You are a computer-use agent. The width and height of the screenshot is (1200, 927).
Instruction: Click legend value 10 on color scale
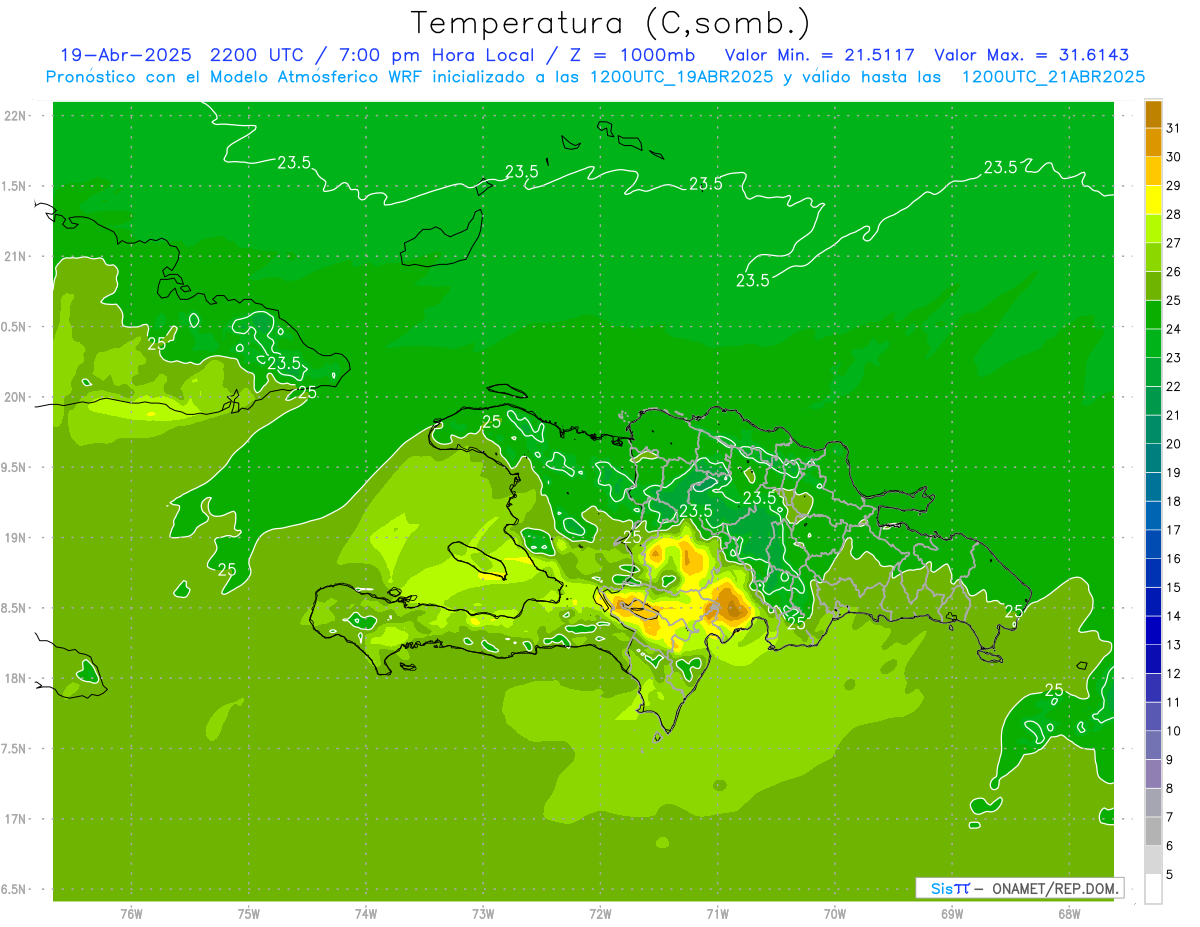pos(1173,731)
